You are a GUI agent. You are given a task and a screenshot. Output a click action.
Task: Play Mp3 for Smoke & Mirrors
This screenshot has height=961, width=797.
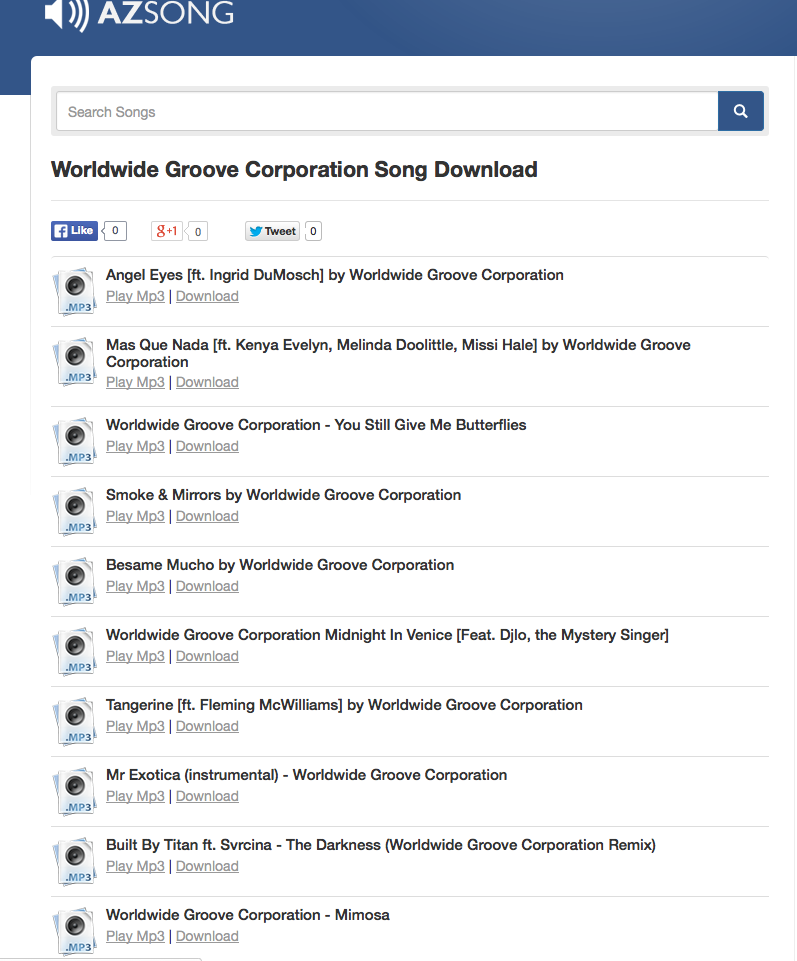[135, 516]
